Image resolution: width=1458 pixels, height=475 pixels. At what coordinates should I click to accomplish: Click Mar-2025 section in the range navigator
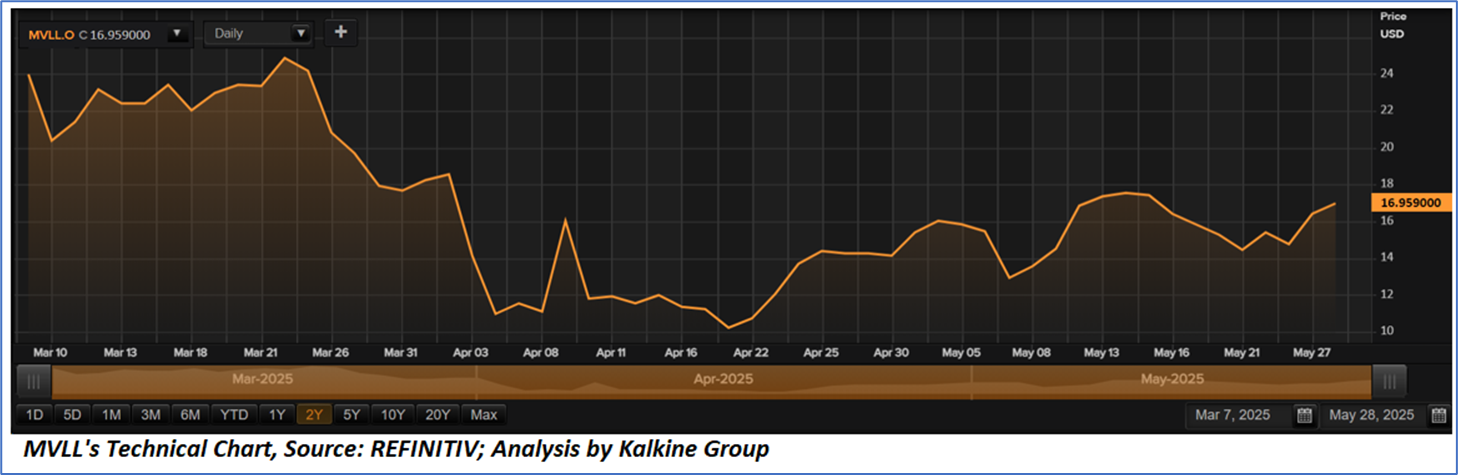tap(264, 380)
